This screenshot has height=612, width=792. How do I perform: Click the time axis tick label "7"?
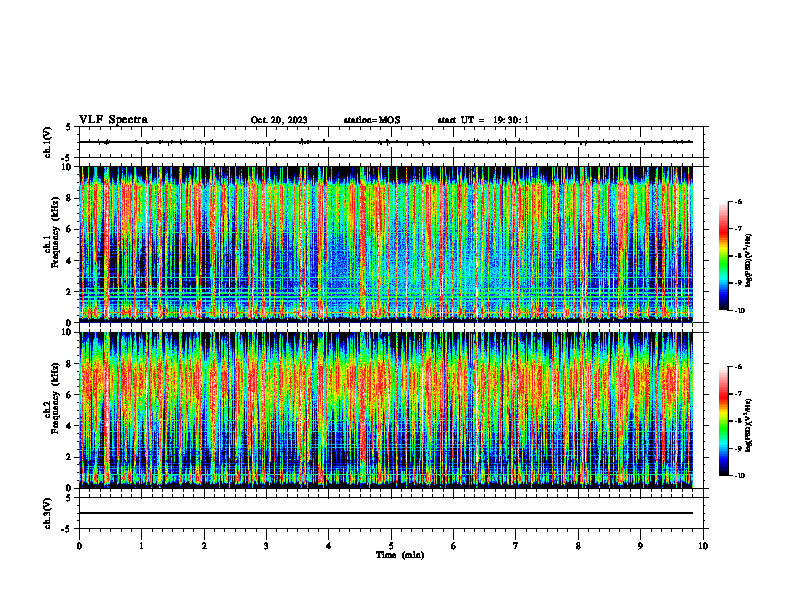pos(516,546)
